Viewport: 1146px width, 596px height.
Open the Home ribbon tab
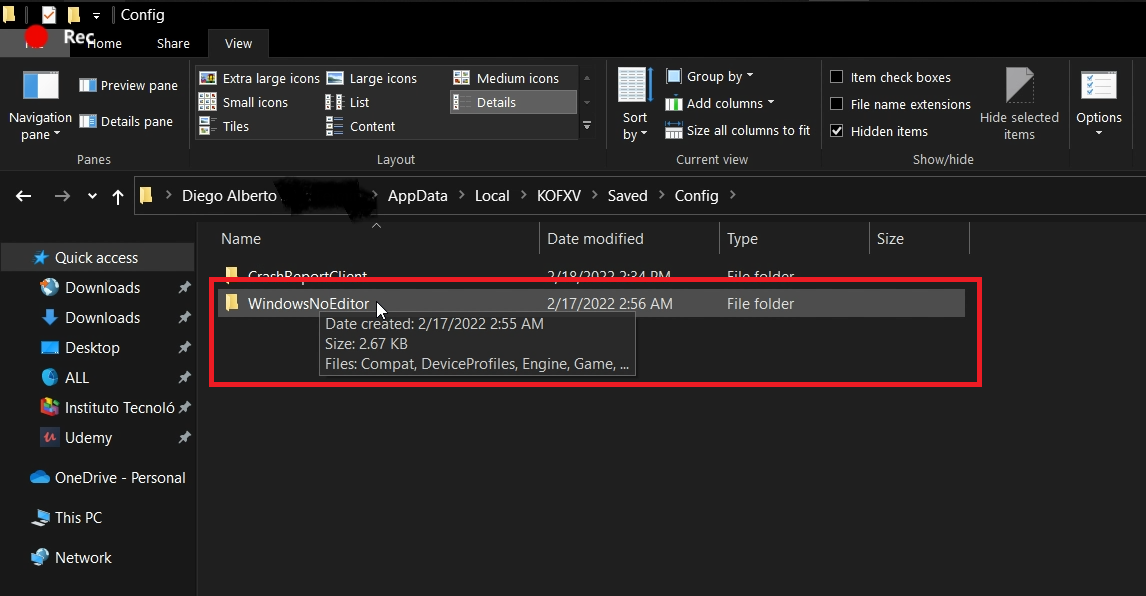pos(104,43)
